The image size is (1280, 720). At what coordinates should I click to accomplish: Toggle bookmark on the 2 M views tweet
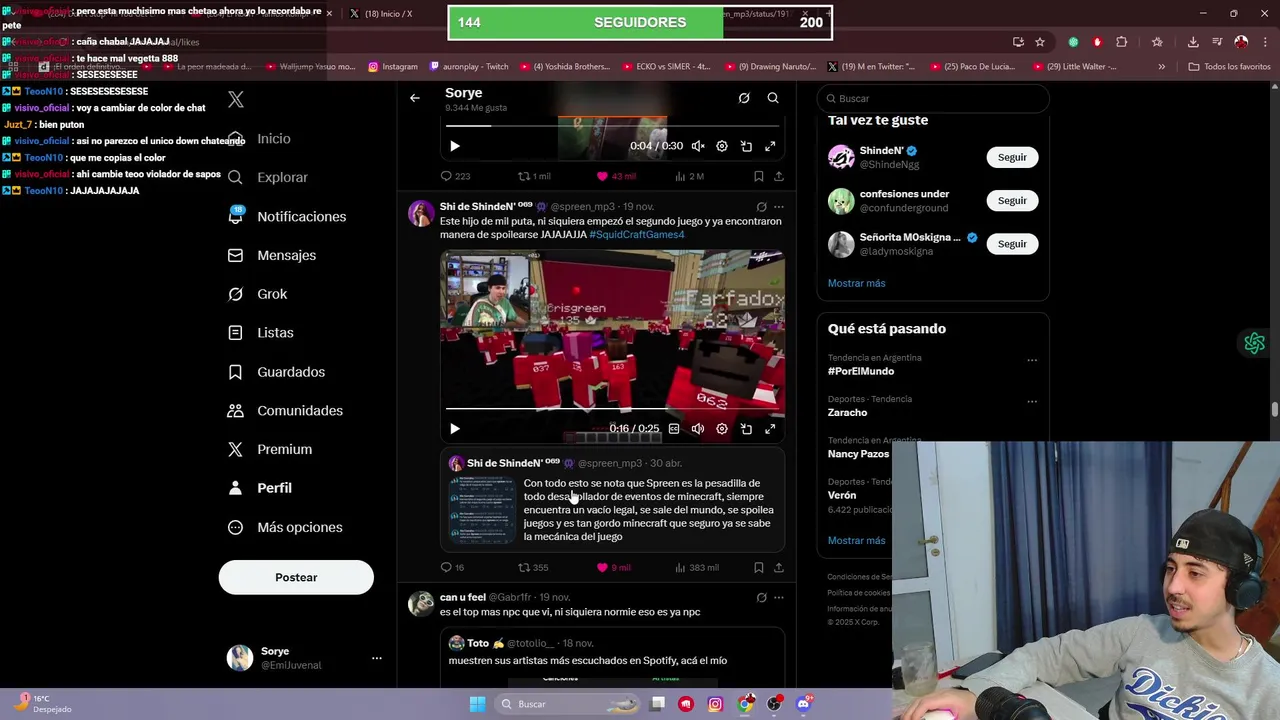click(x=759, y=176)
